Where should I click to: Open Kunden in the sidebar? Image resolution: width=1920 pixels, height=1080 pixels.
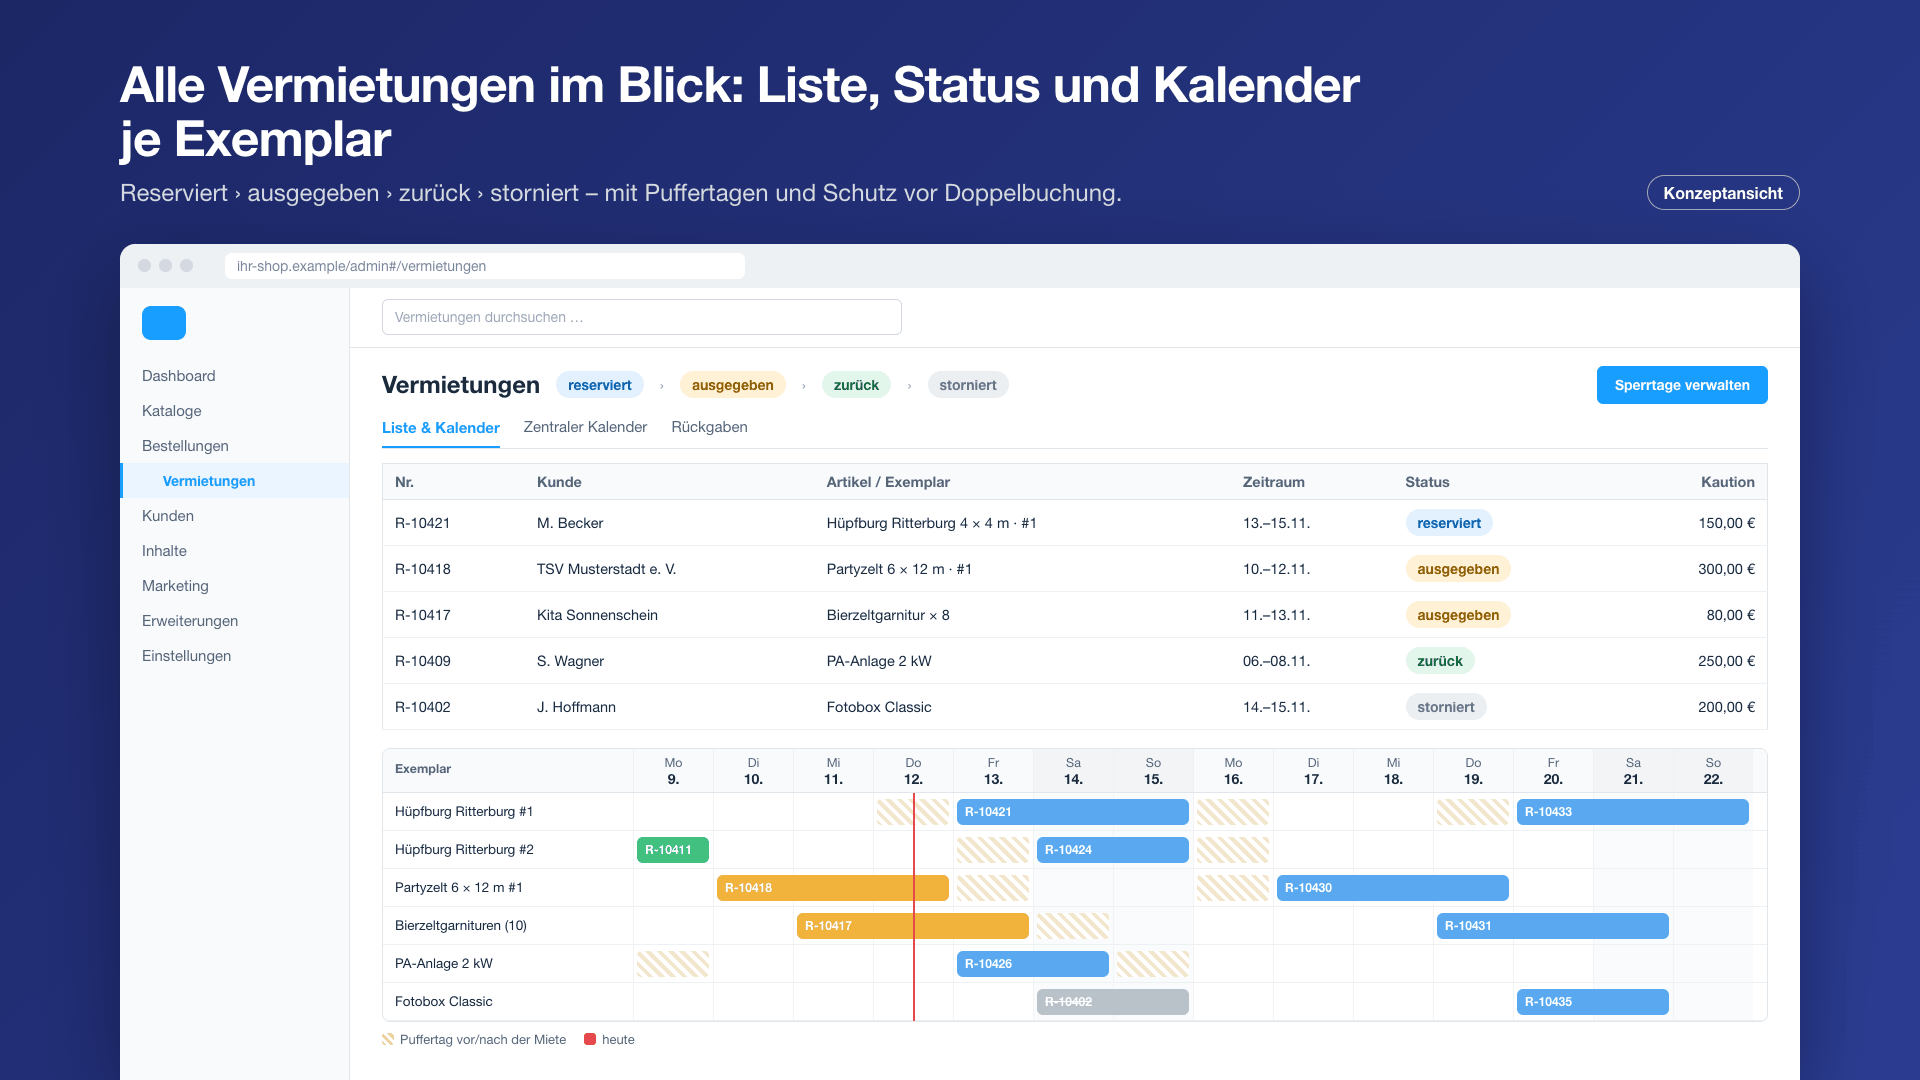[168, 516]
